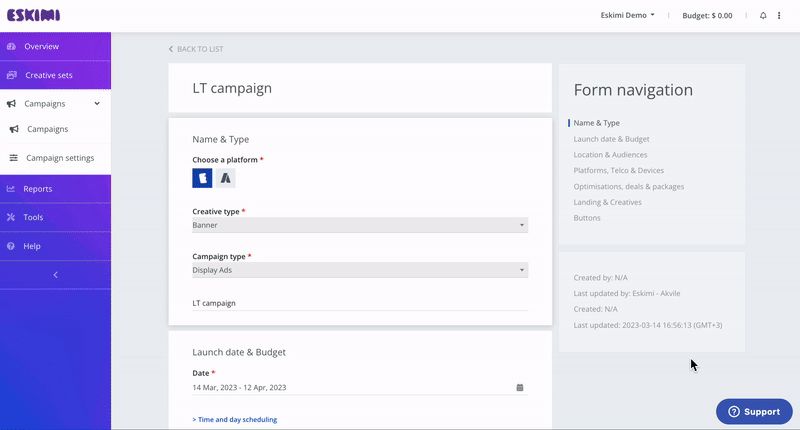Open the Campaign type Display Ads dropdown
Viewport: 800px width, 430px height.
pyautogui.click(x=360, y=270)
